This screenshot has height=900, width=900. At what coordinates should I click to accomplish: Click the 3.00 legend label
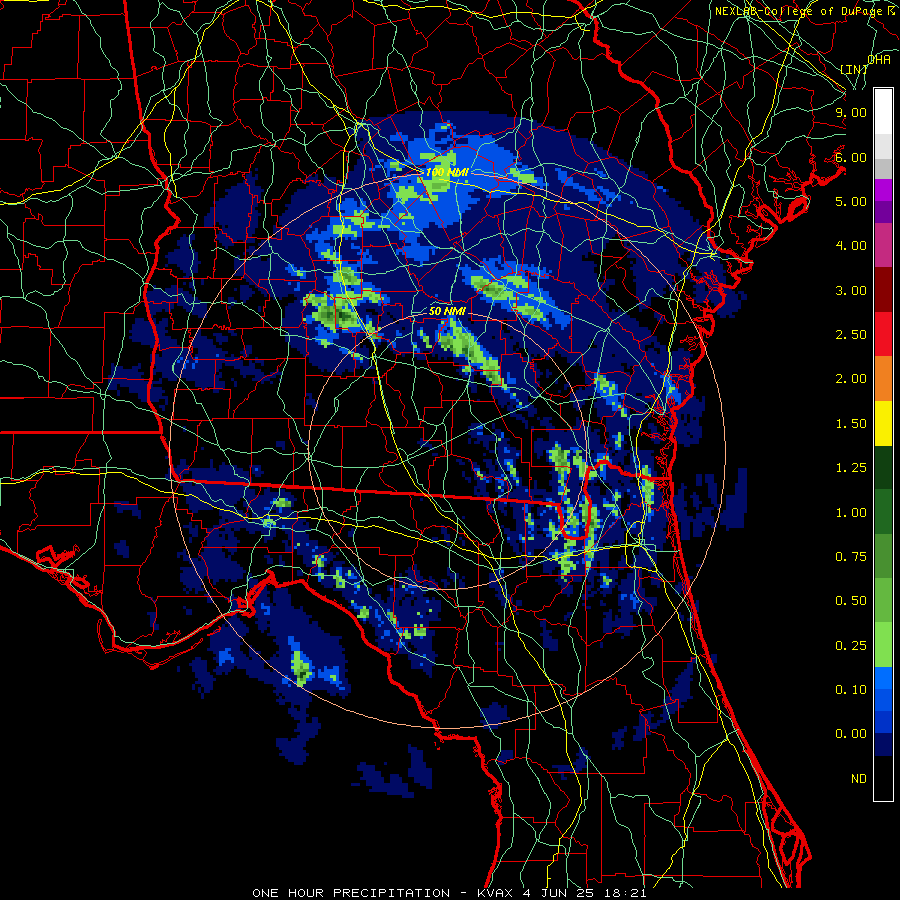point(851,290)
